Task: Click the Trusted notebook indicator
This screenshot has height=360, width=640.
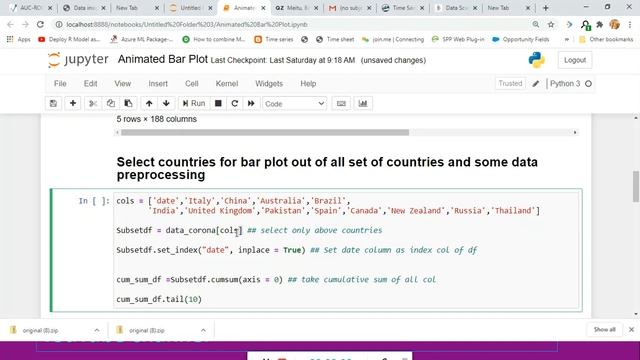Action: click(x=510, y=83)
